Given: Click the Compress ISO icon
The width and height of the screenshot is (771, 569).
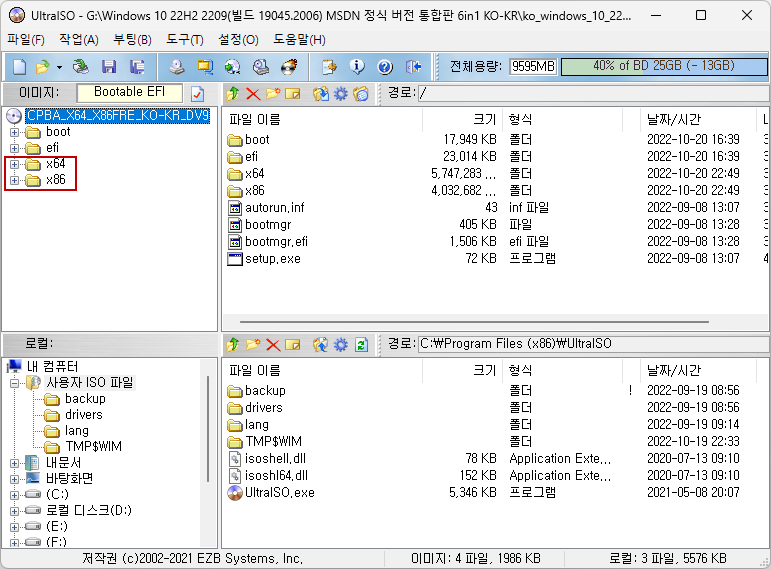Looking at the screenshot, I should [x=205, y=67].
